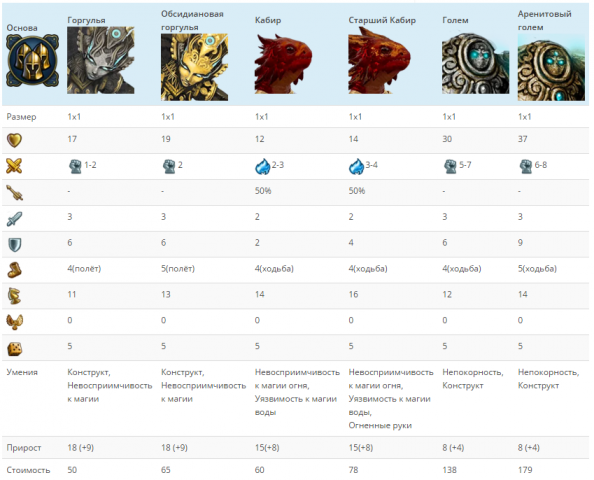Select the Умения row label
The image size is (594, 480).
(22, 372)
